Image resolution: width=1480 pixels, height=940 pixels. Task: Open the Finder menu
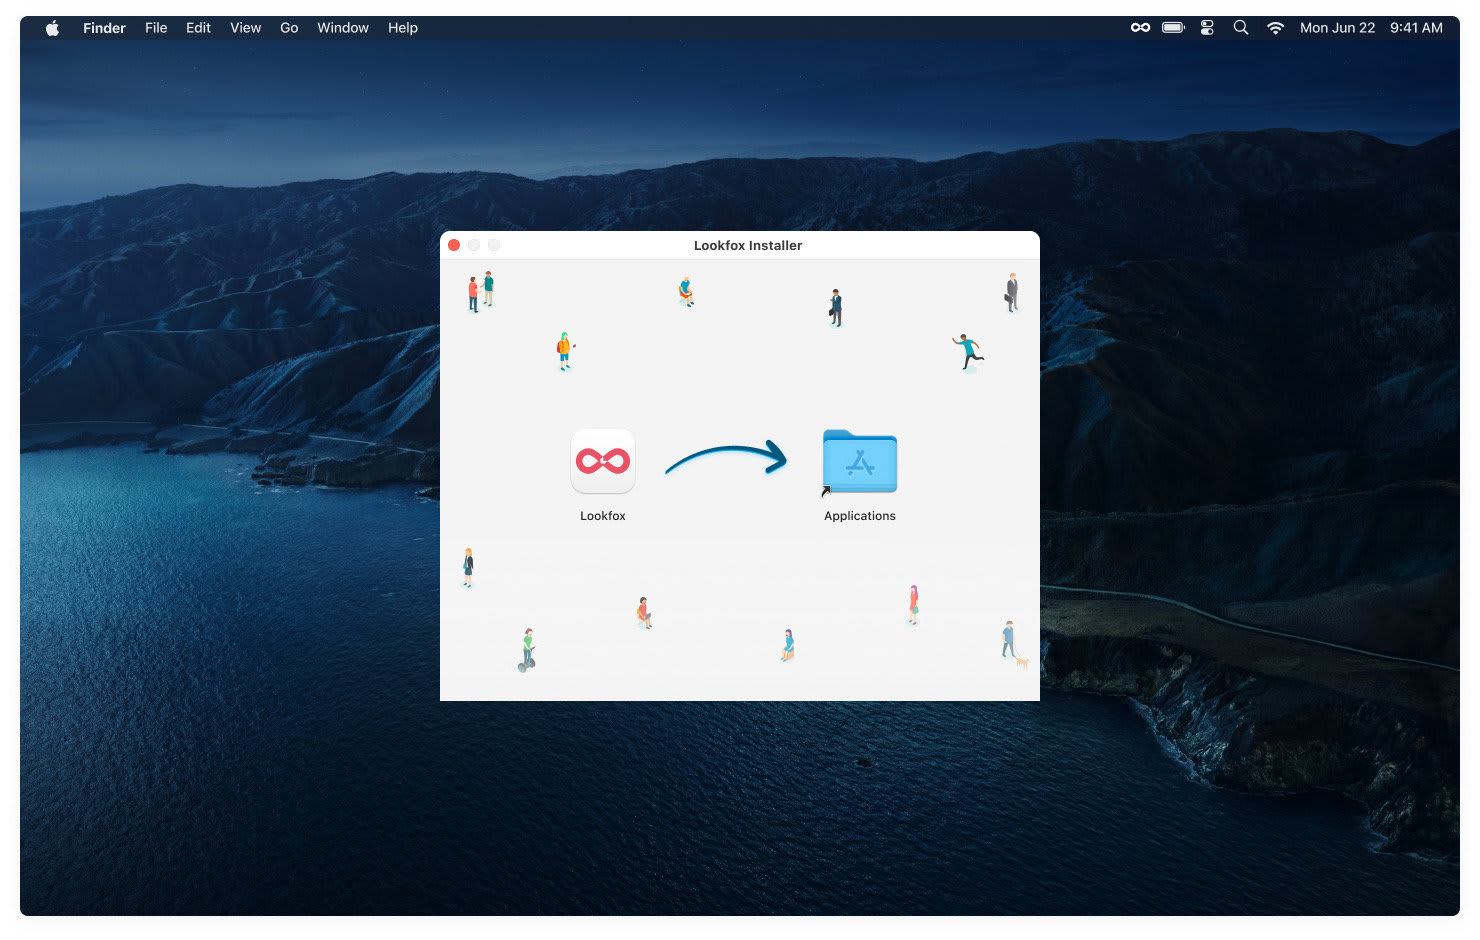pos(104,28)
